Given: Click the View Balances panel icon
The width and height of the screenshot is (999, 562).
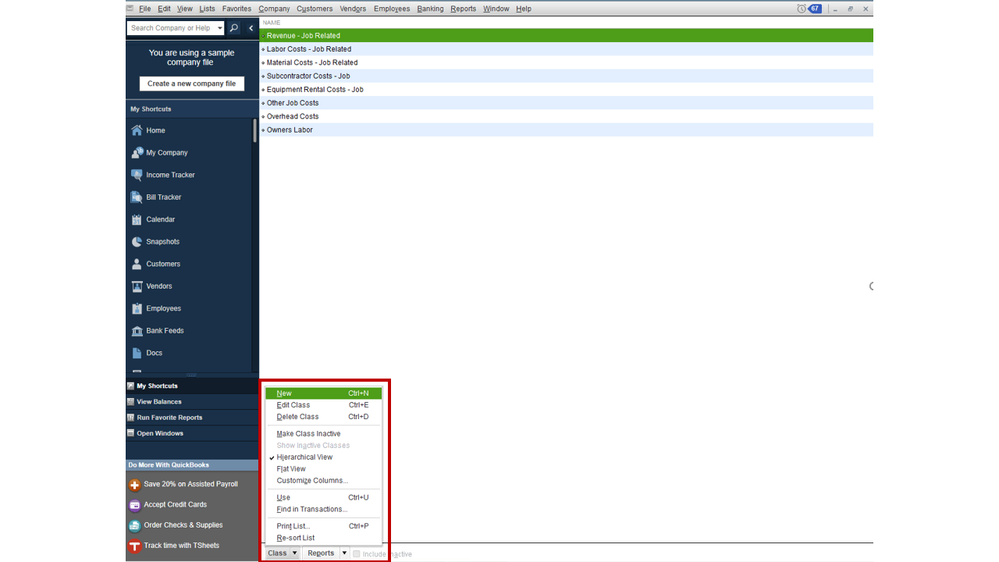Looking at the screenshot, I should point(131,401).
